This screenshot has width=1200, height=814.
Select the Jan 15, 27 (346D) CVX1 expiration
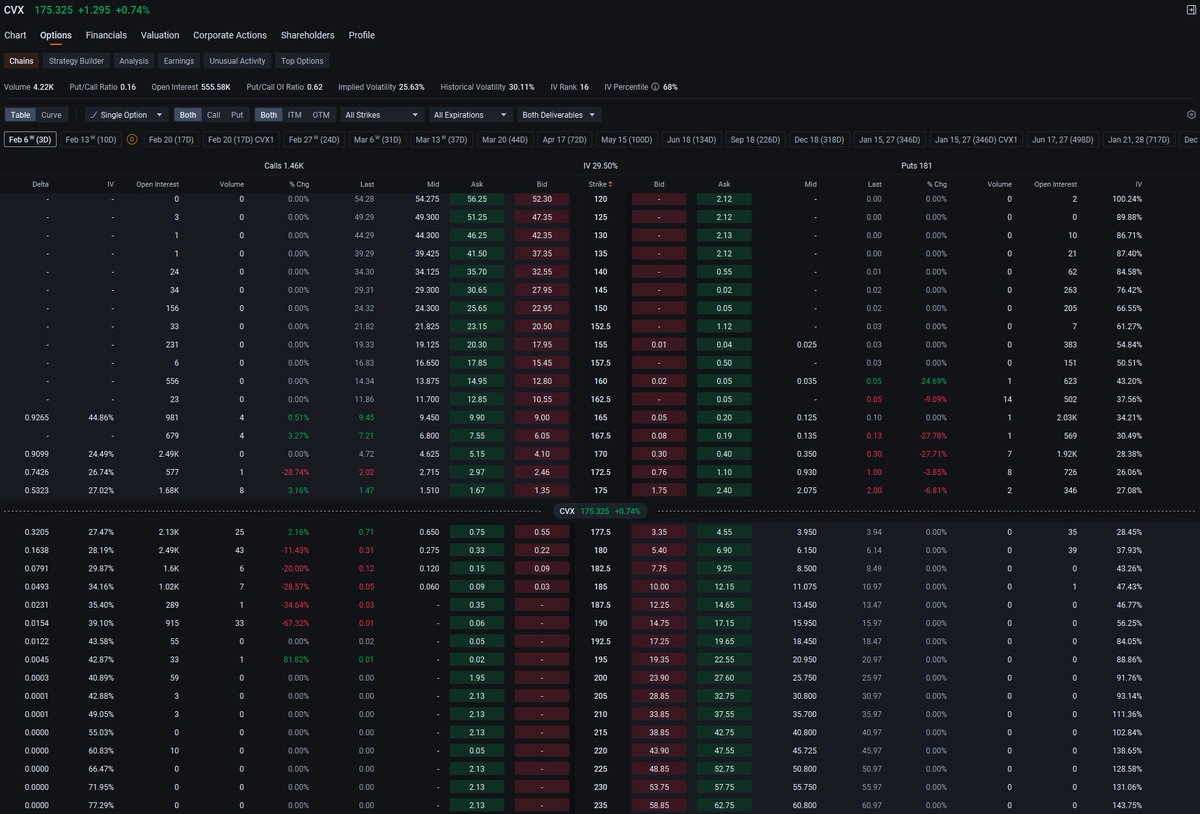pos(975,140)
